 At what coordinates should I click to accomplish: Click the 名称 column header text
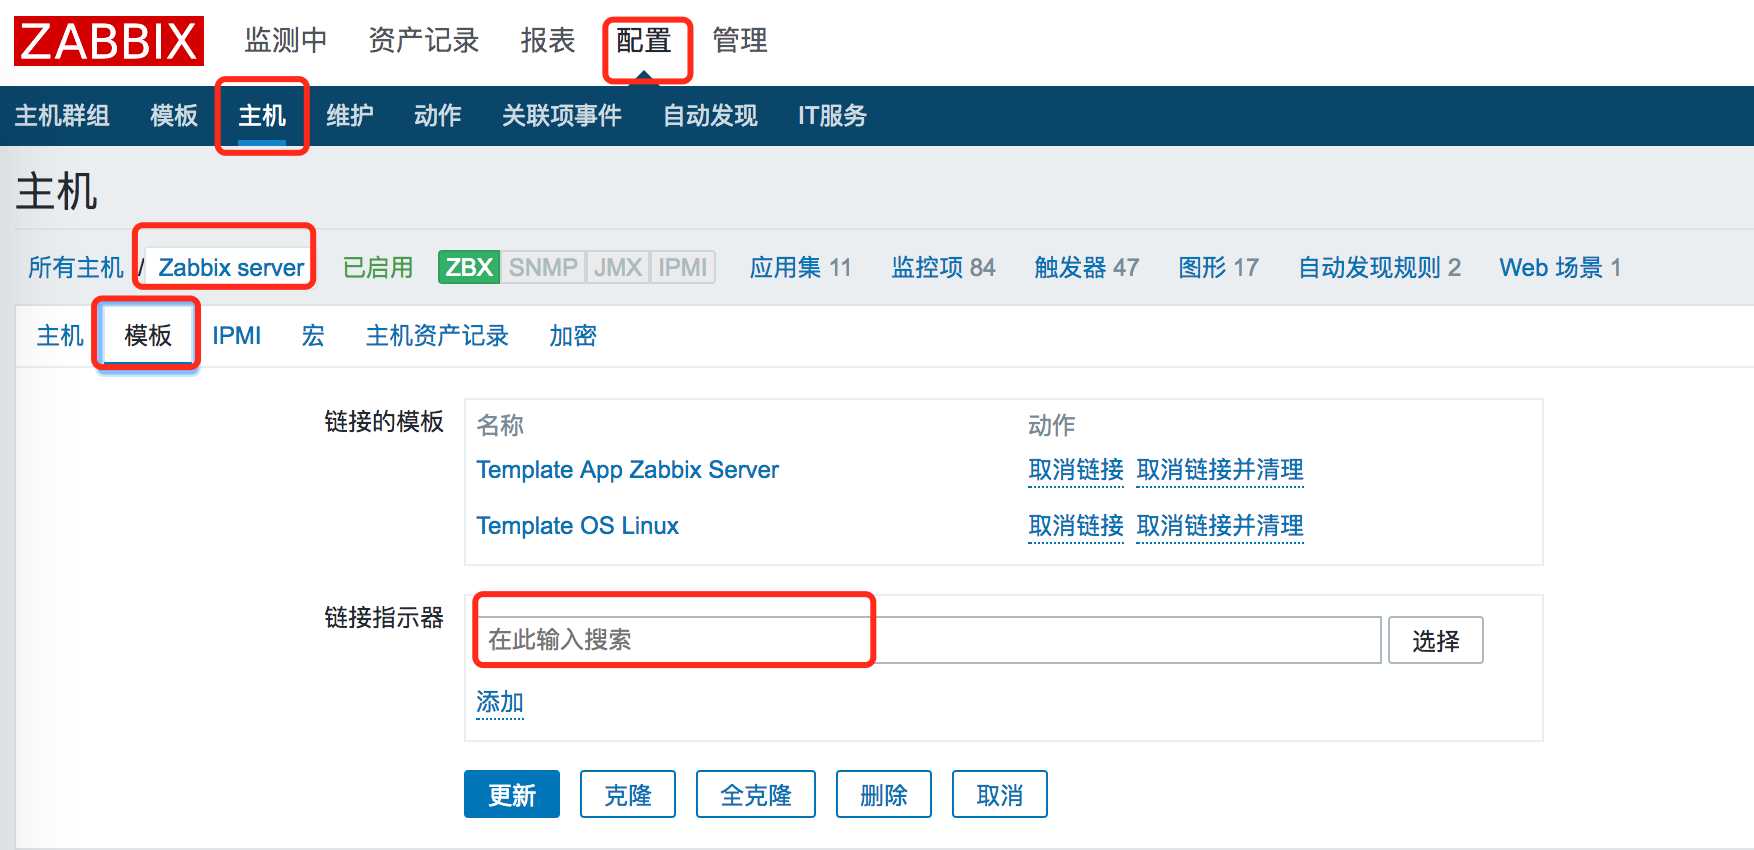pyautogui.click(x=500, y=425)
